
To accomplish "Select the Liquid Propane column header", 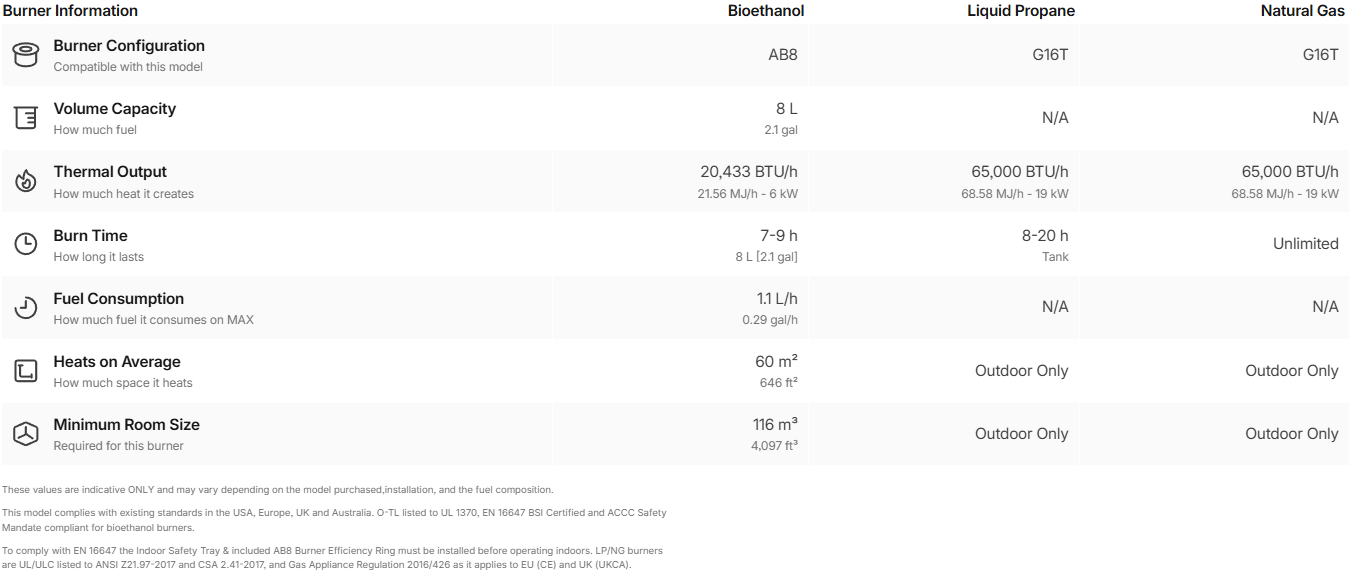I will pos(1020,11).
